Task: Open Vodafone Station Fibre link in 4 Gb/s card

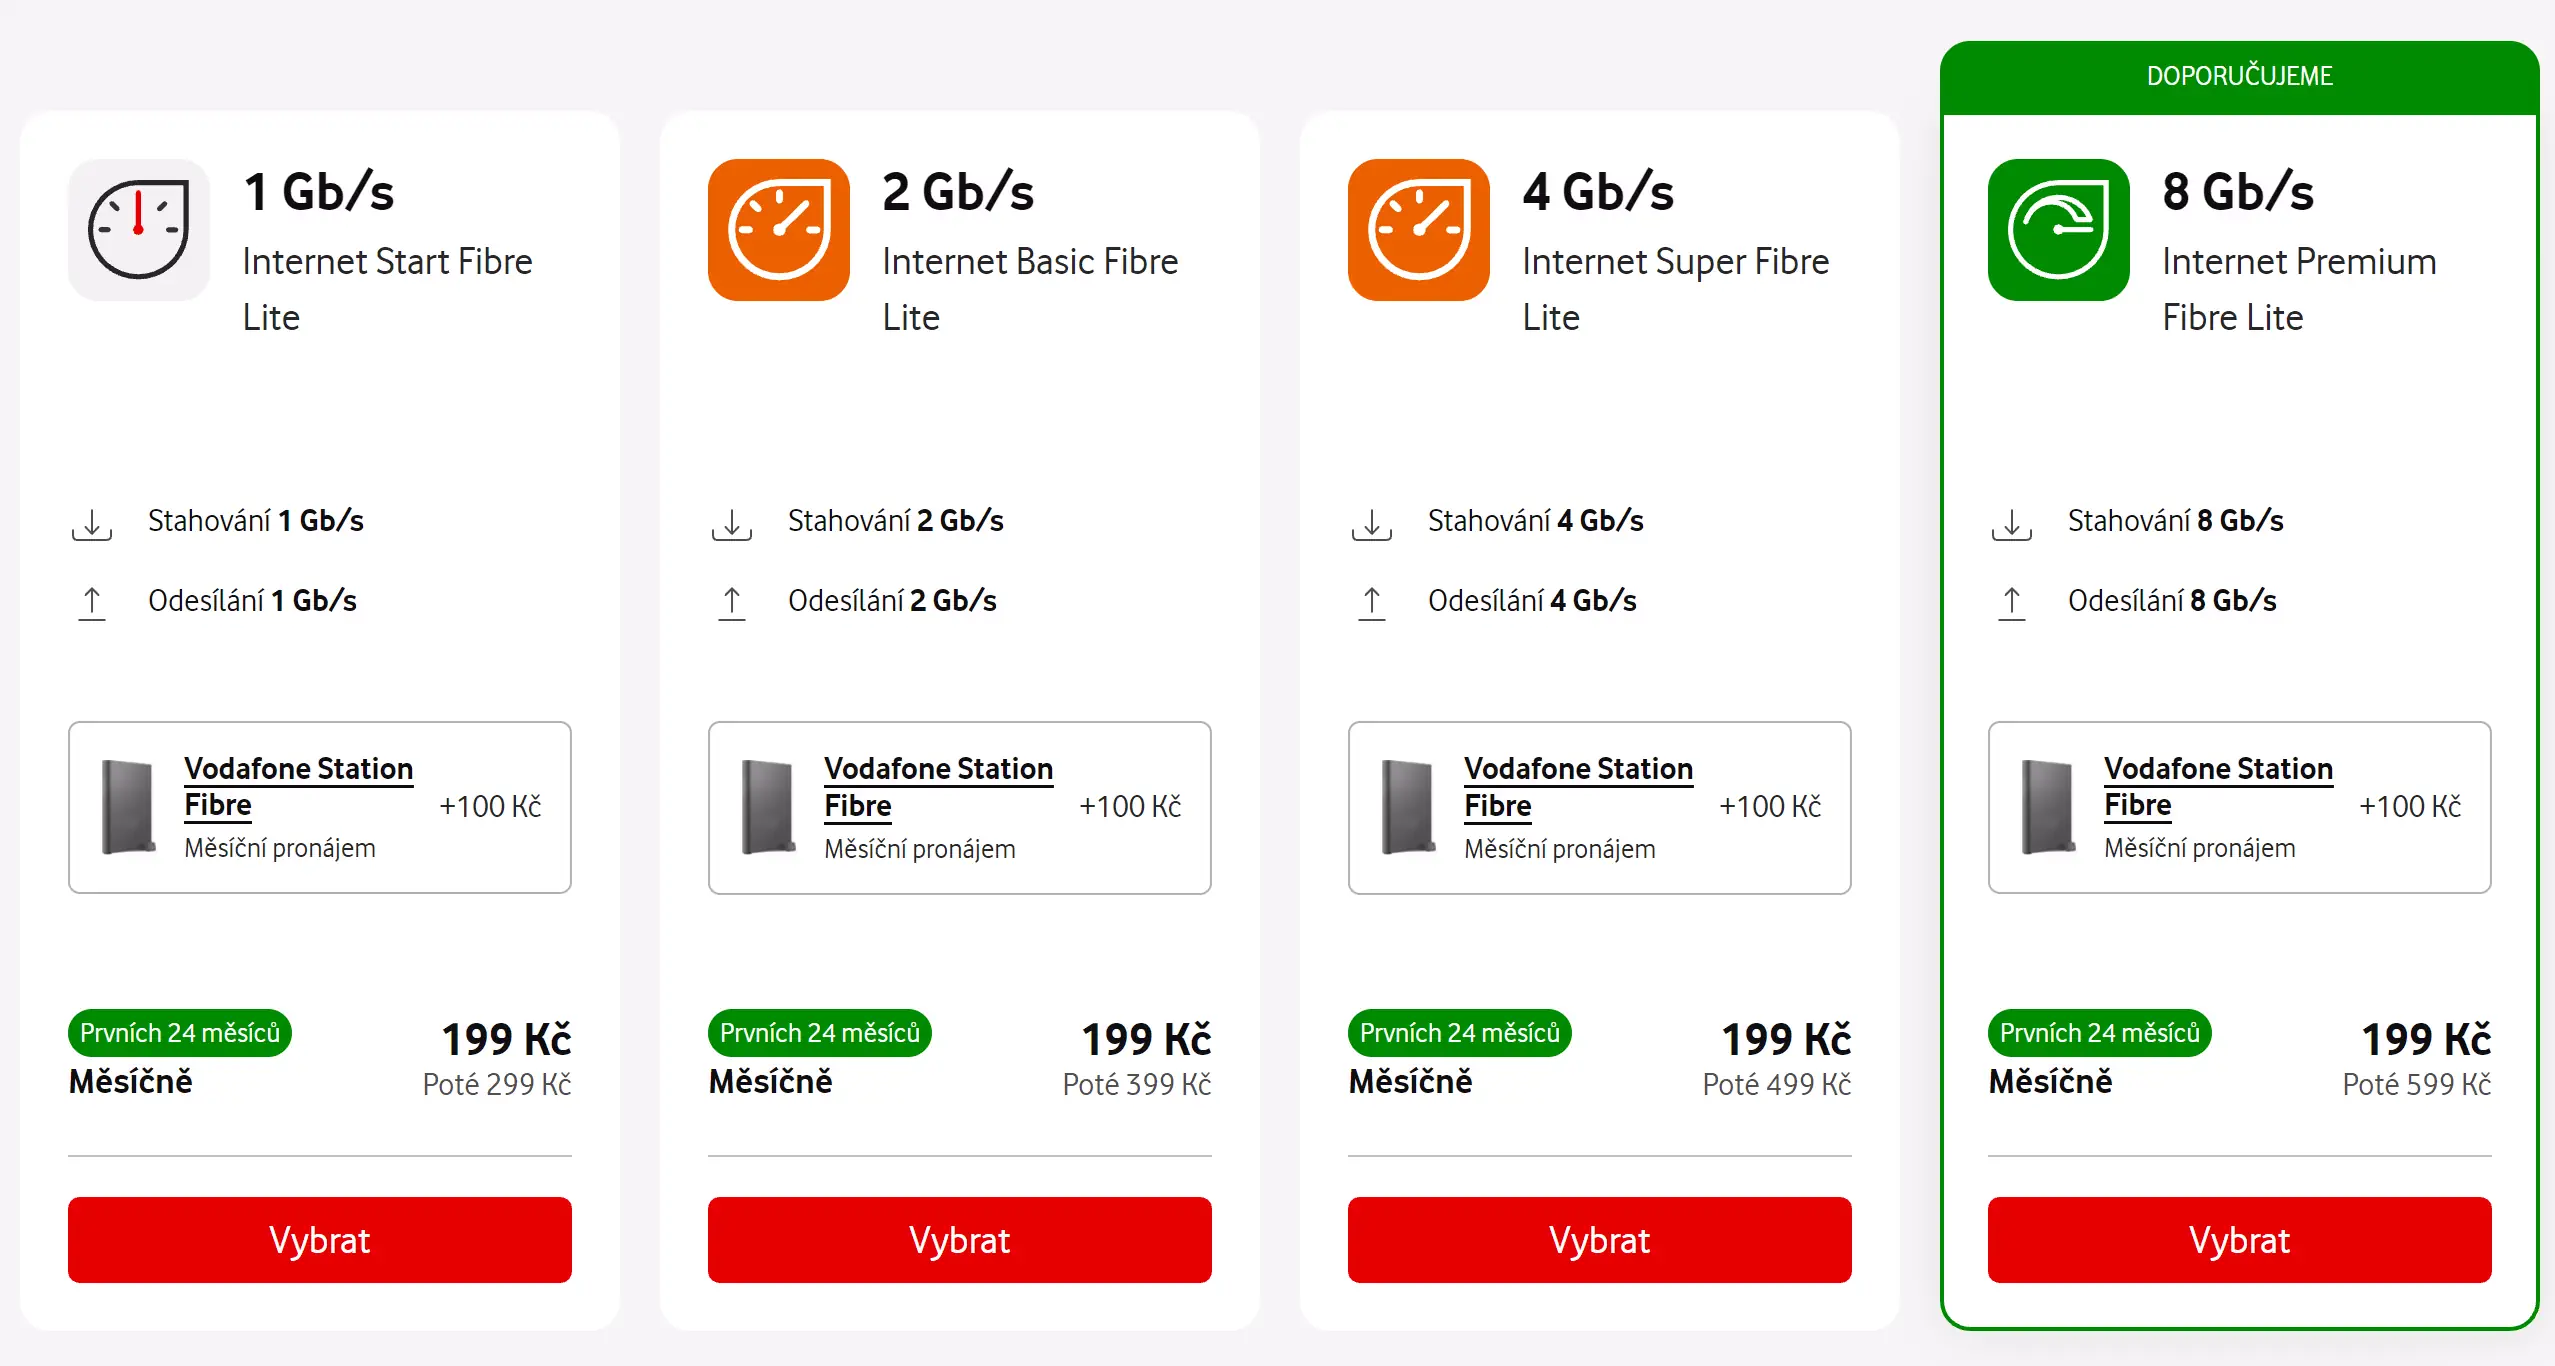Action: click(x=1578, y=787)
